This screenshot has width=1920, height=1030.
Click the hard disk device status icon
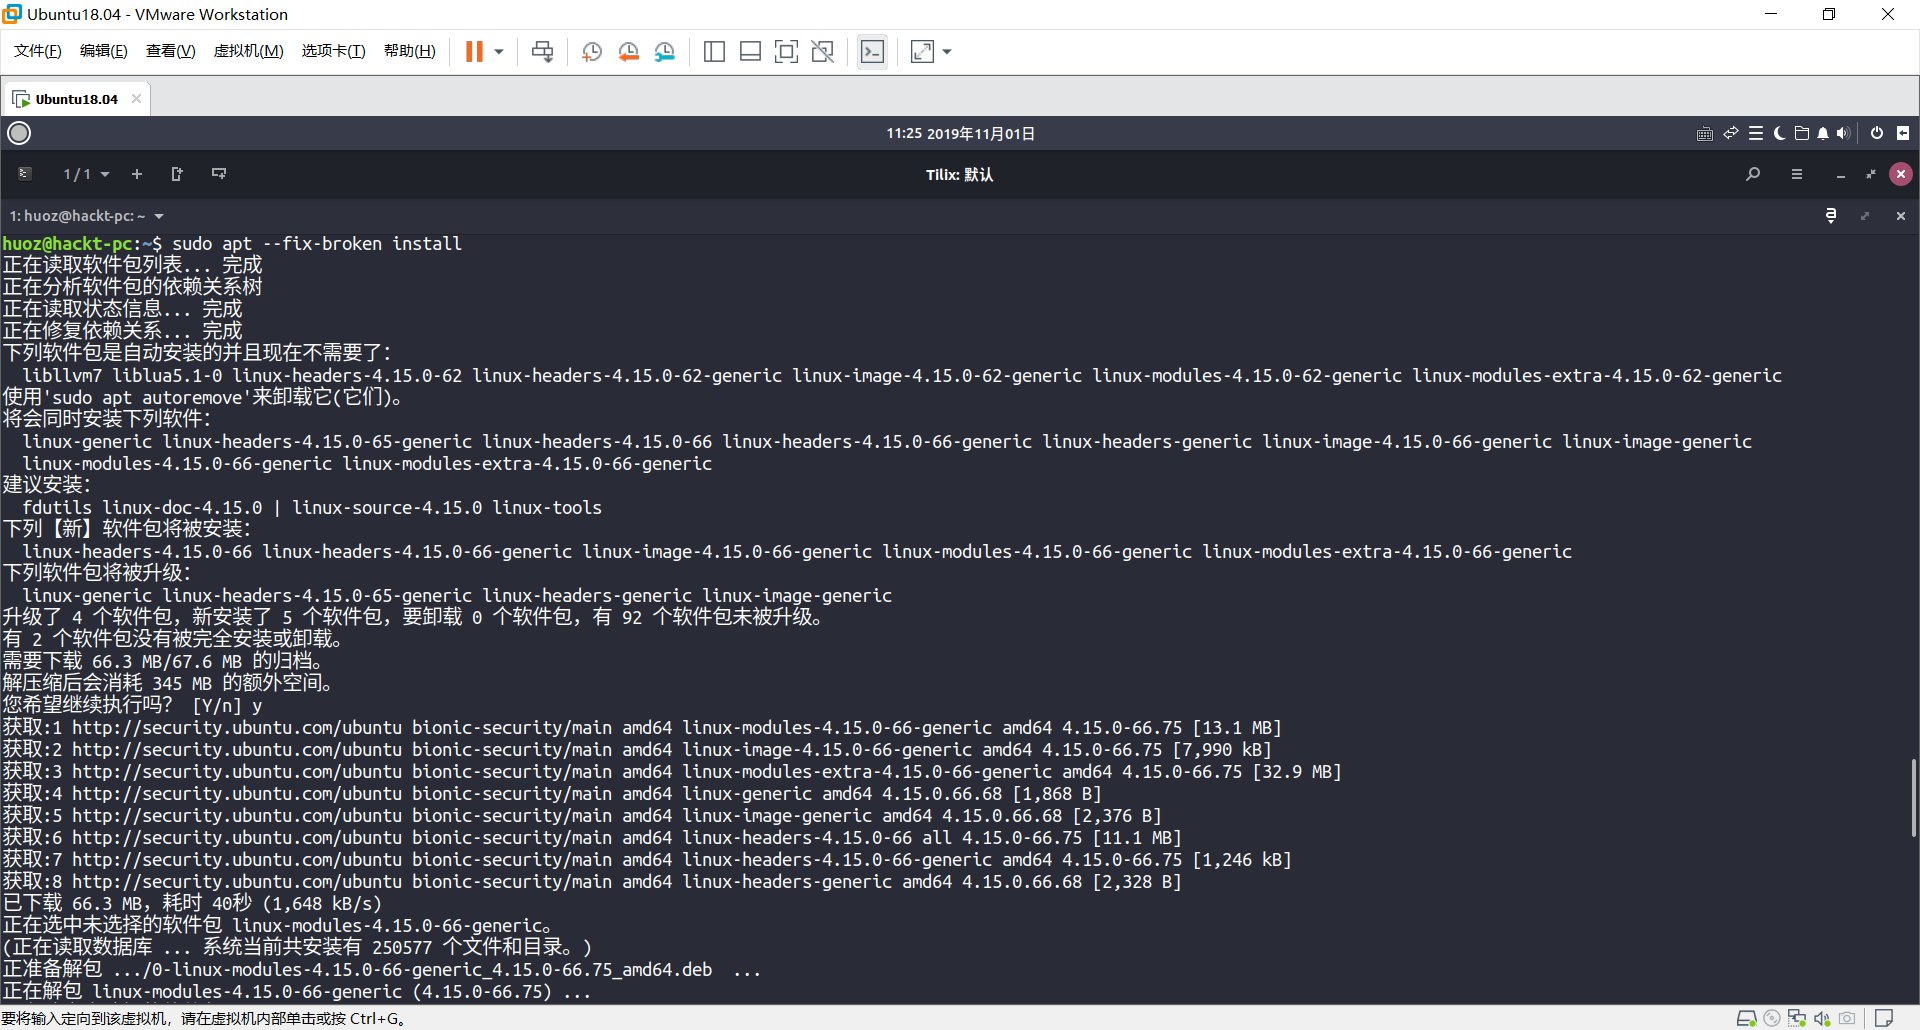coord(1746,1018)
